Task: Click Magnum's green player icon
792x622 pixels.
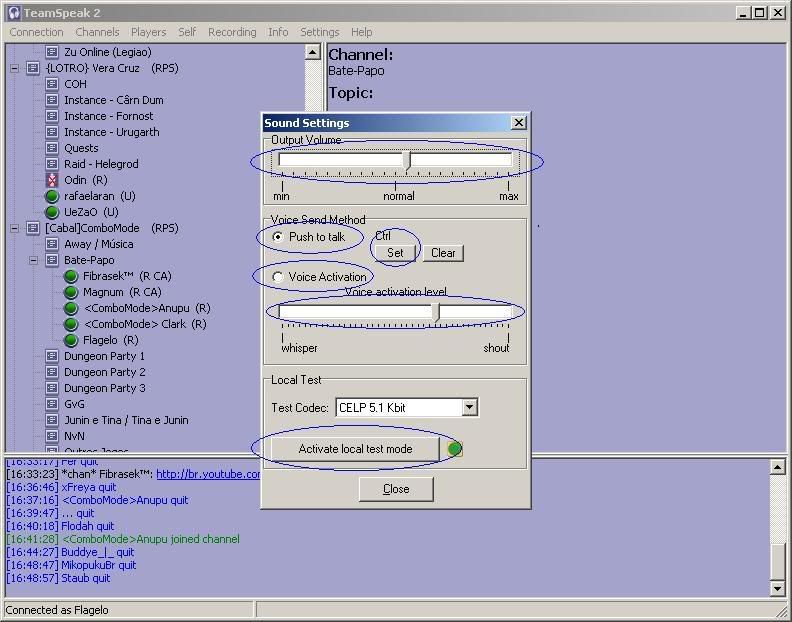Action: [x=71, y=292]
